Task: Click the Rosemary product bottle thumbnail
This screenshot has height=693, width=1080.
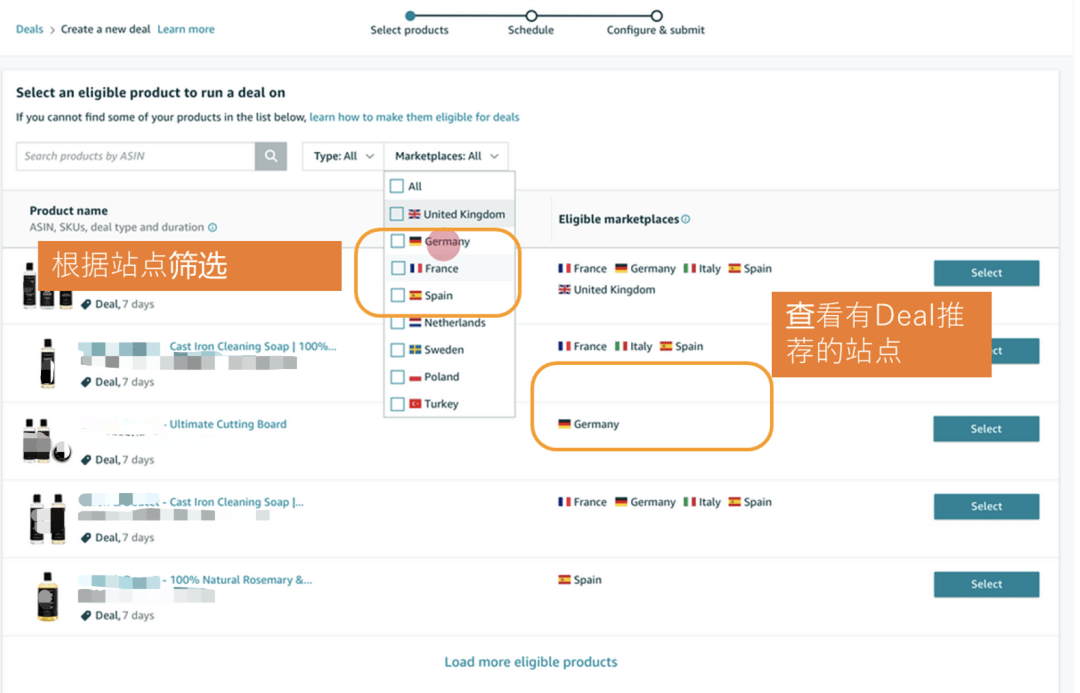Action: 47,596
